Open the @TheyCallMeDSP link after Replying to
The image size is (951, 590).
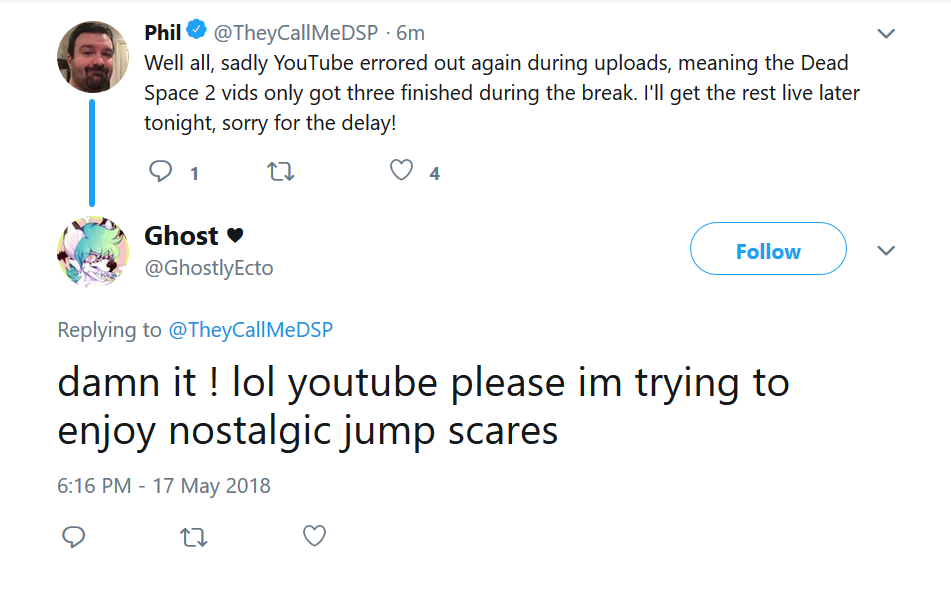click(250, 330)
